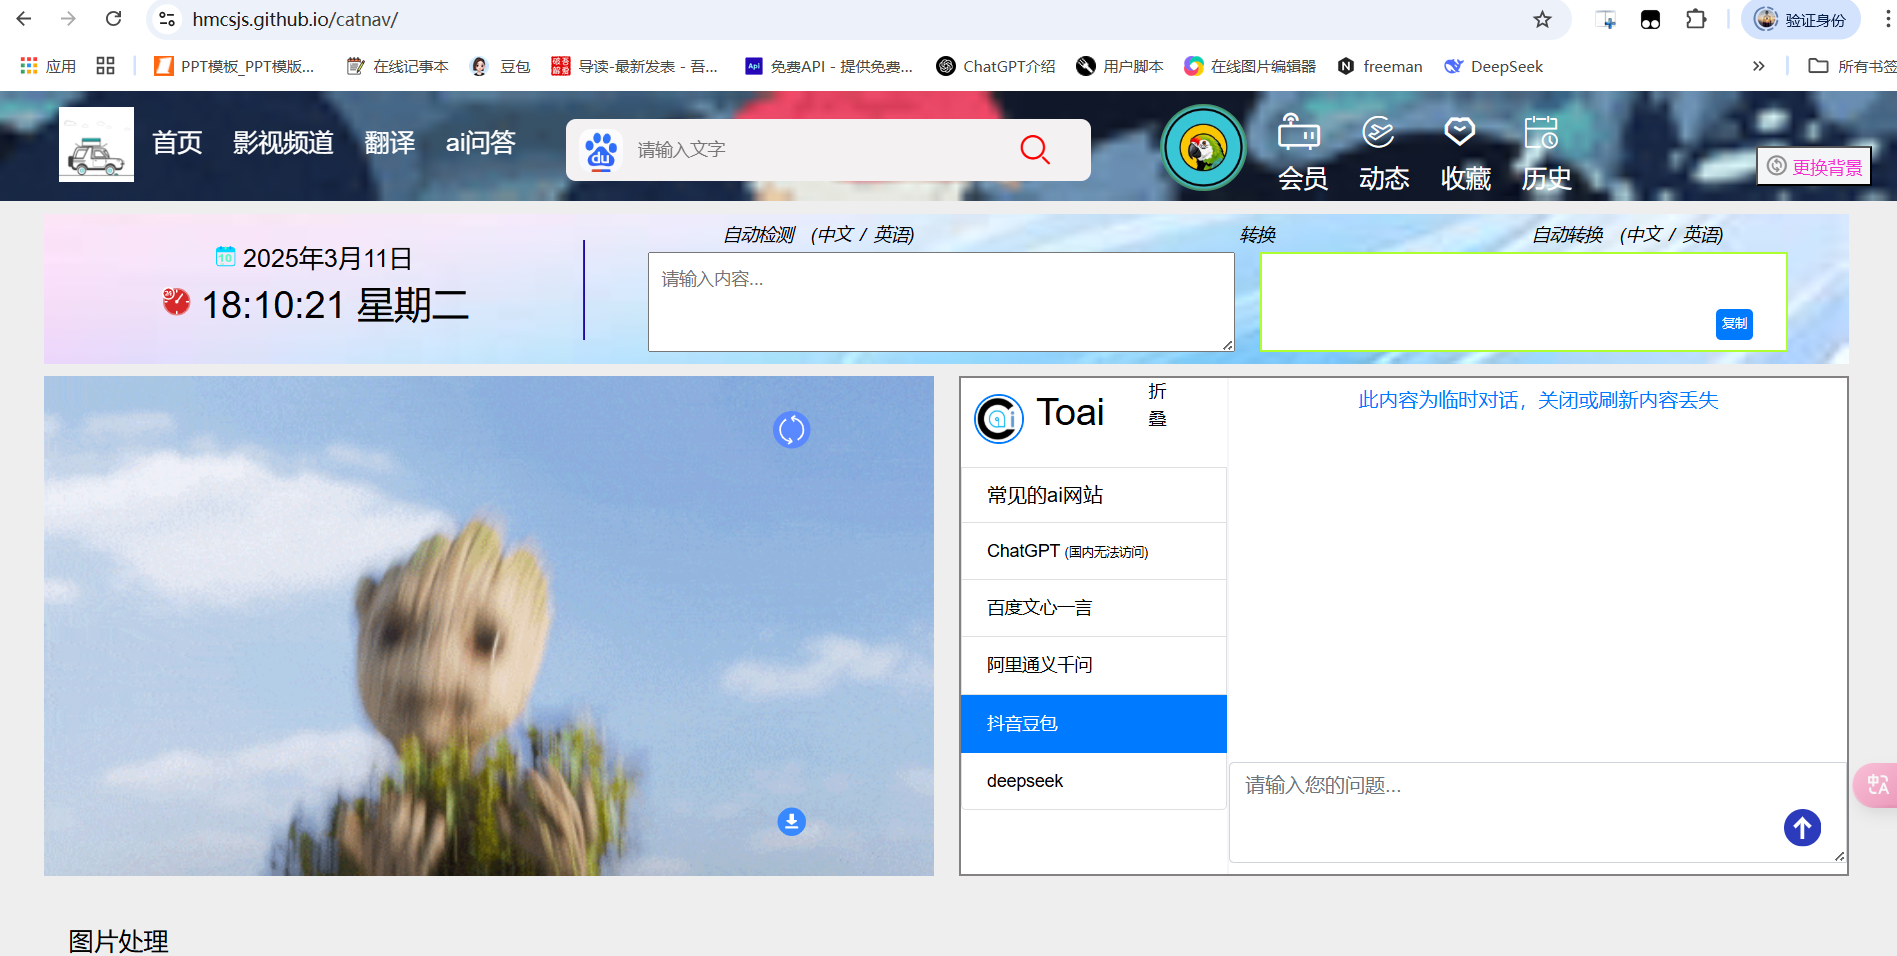Go to the 翻译 navigation item
1897x956 pixels.
[389, 143]
